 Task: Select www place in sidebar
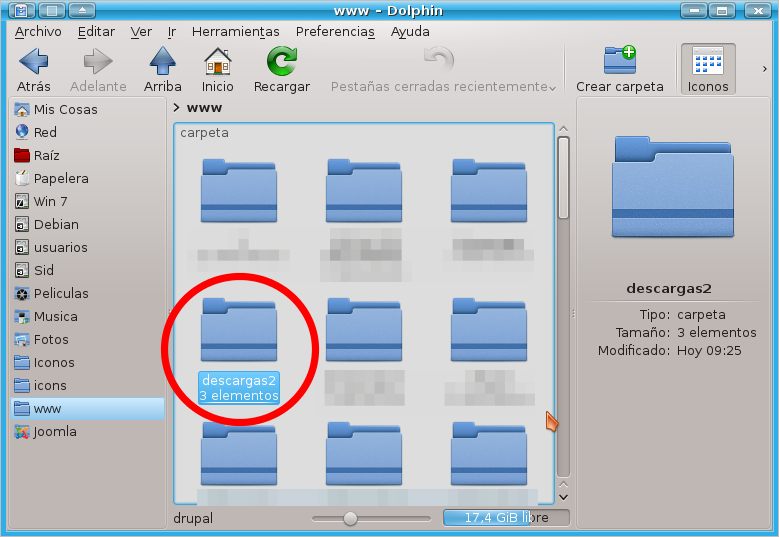click(x=88, y=409)
